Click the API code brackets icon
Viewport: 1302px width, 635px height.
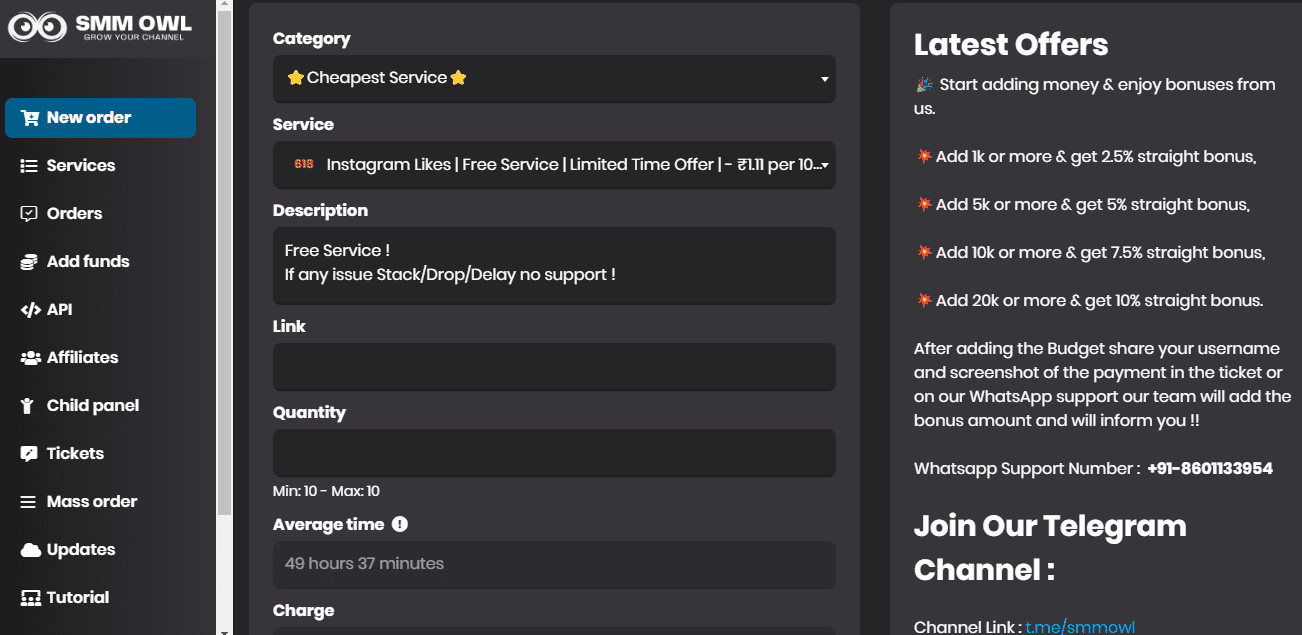click(x=30, y=310)
